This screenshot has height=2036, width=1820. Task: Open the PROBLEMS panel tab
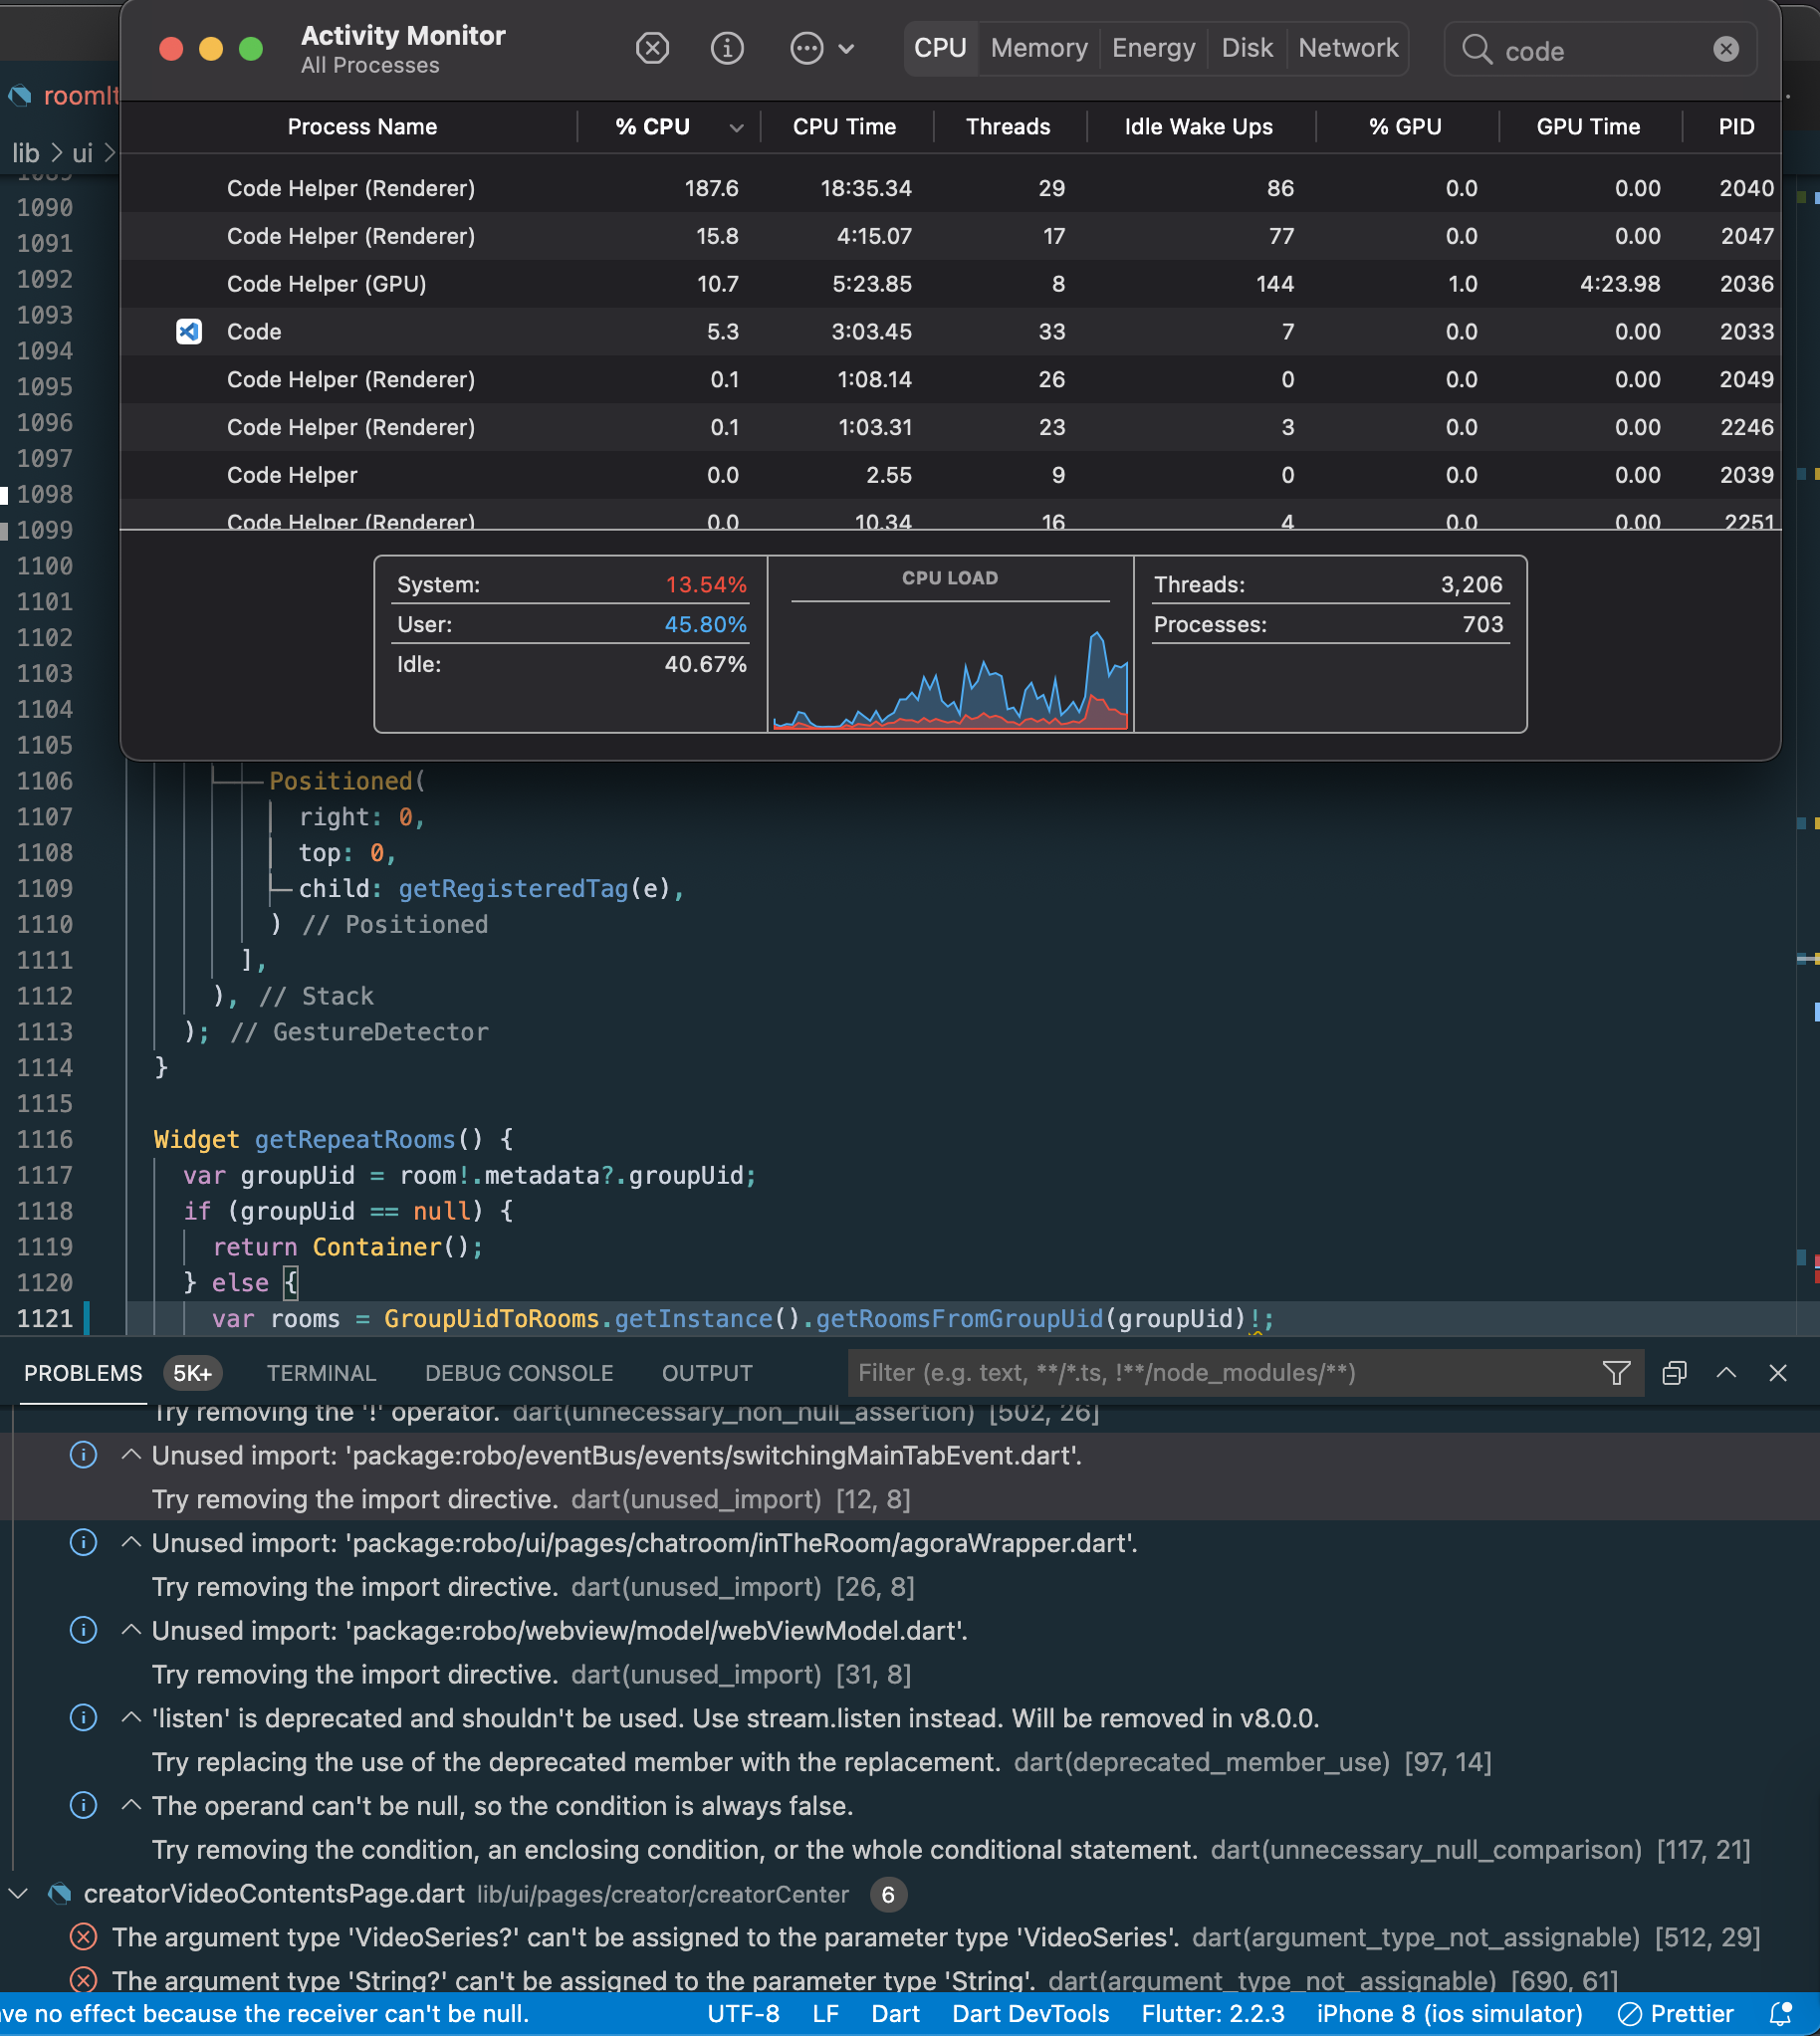[x=83, y=1373]
